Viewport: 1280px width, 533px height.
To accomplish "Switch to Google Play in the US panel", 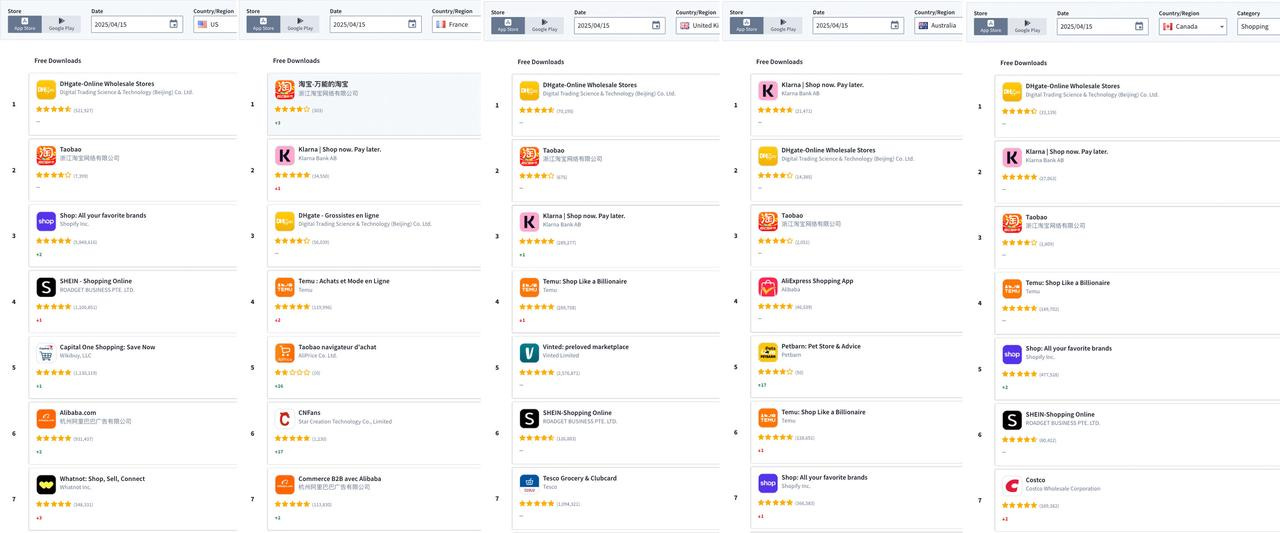I will (61, 24).
